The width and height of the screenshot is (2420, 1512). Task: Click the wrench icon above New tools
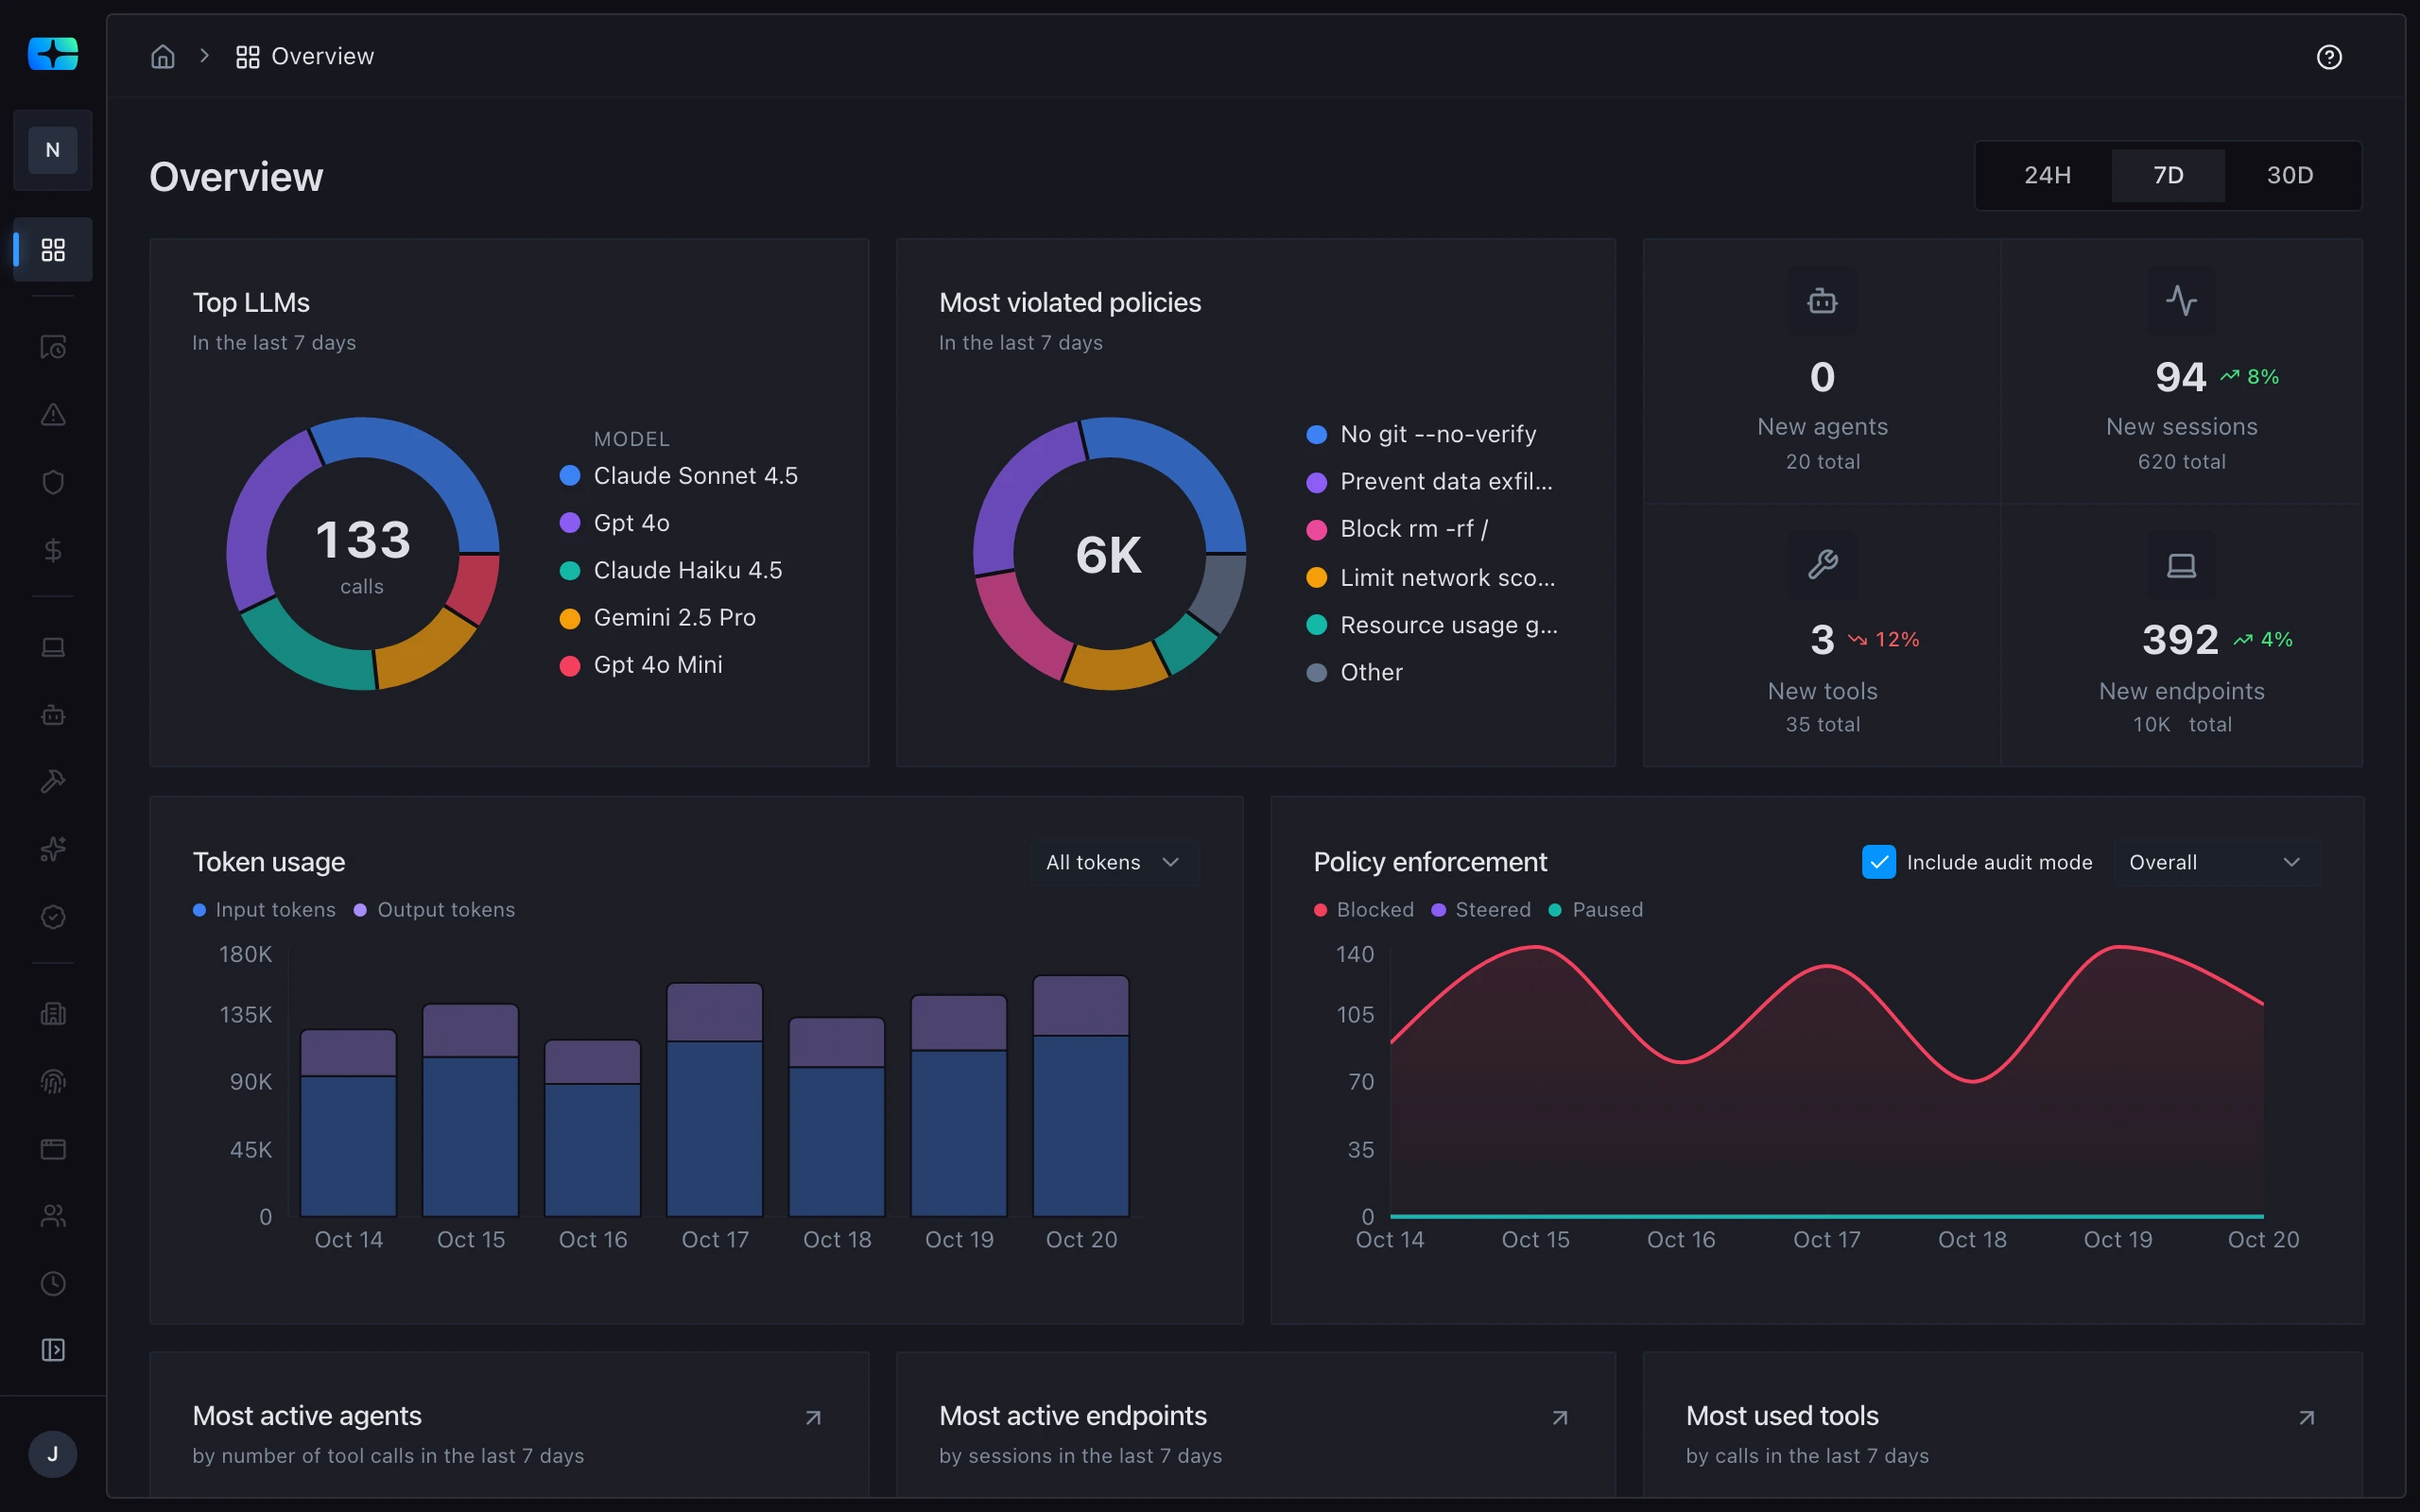click(1822, 564)
